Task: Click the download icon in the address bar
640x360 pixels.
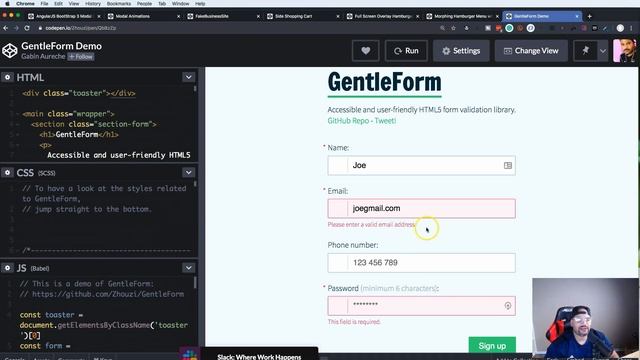Action: (466, 28)
